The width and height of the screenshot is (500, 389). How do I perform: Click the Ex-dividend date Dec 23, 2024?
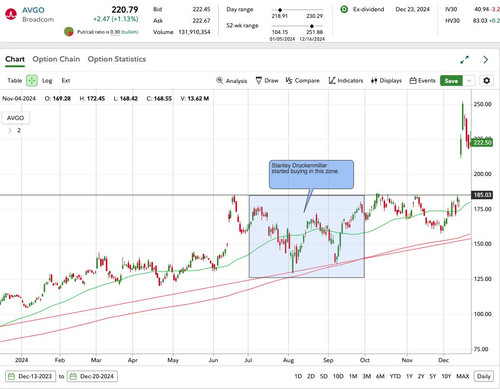pos(413,9)
